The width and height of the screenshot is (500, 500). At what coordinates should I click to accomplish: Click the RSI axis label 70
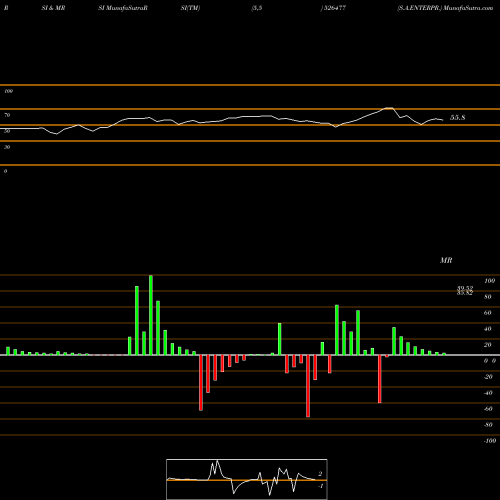point(7,115)
